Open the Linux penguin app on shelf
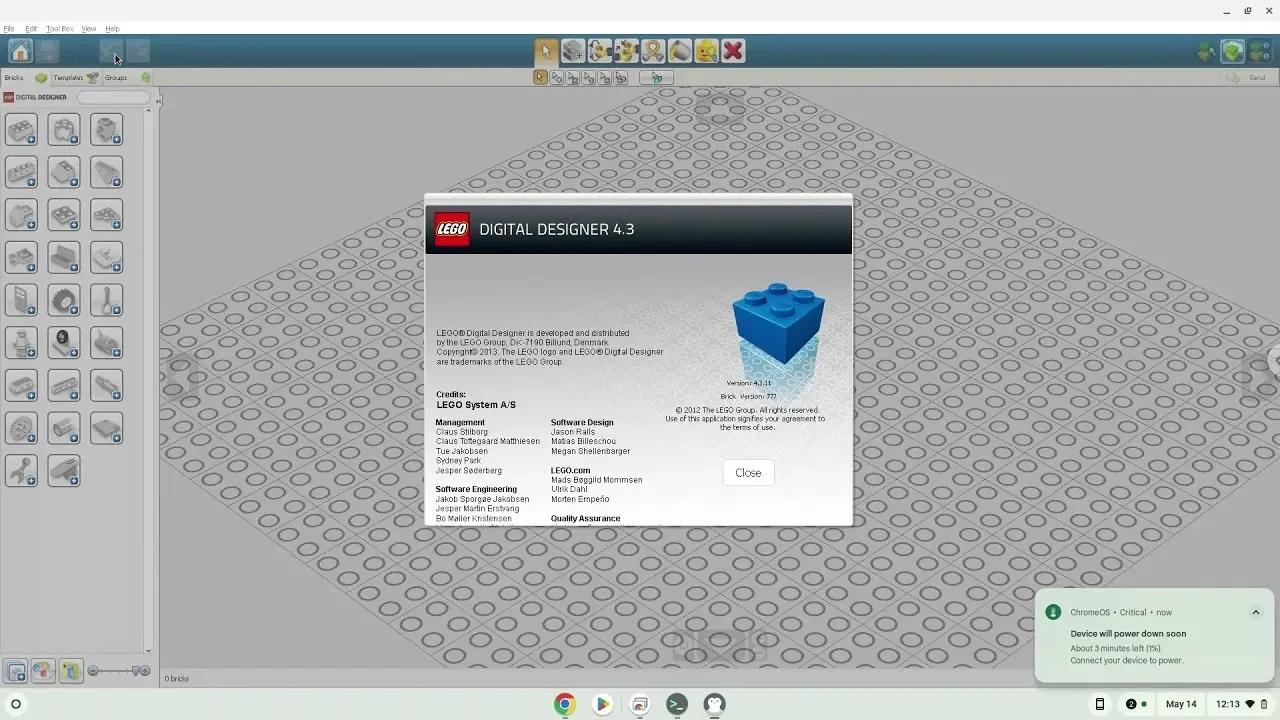The width and height of the screenshot is (1280, 720). click(x=714, y=704)
